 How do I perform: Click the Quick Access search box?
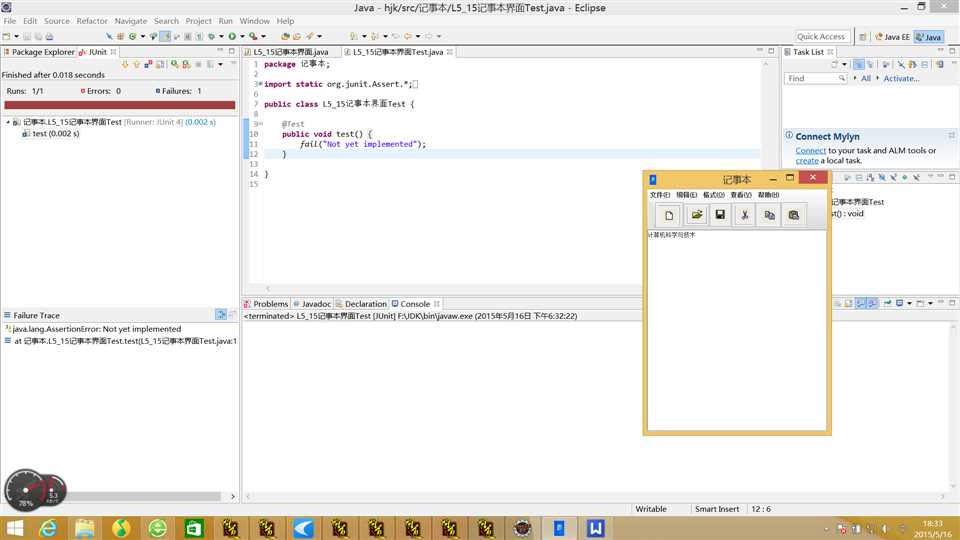click(822, 37)
